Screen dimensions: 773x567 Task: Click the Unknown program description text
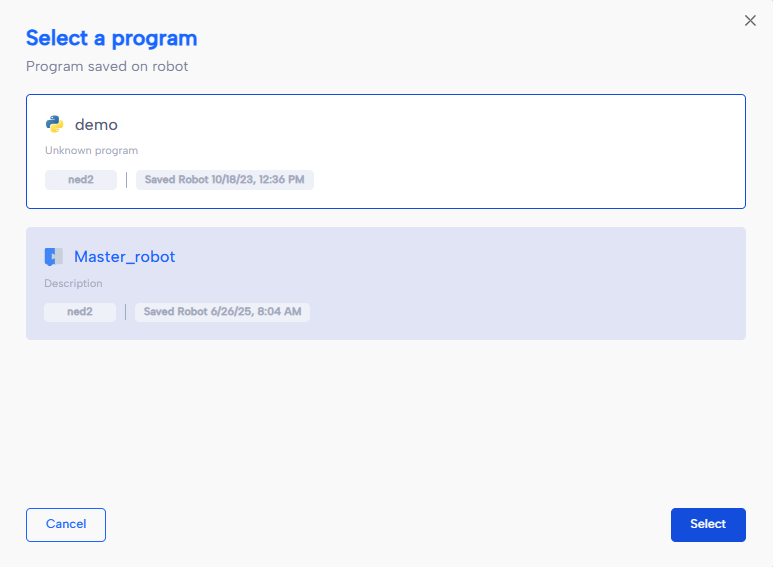pyautogui.click(x=92, y=150)
